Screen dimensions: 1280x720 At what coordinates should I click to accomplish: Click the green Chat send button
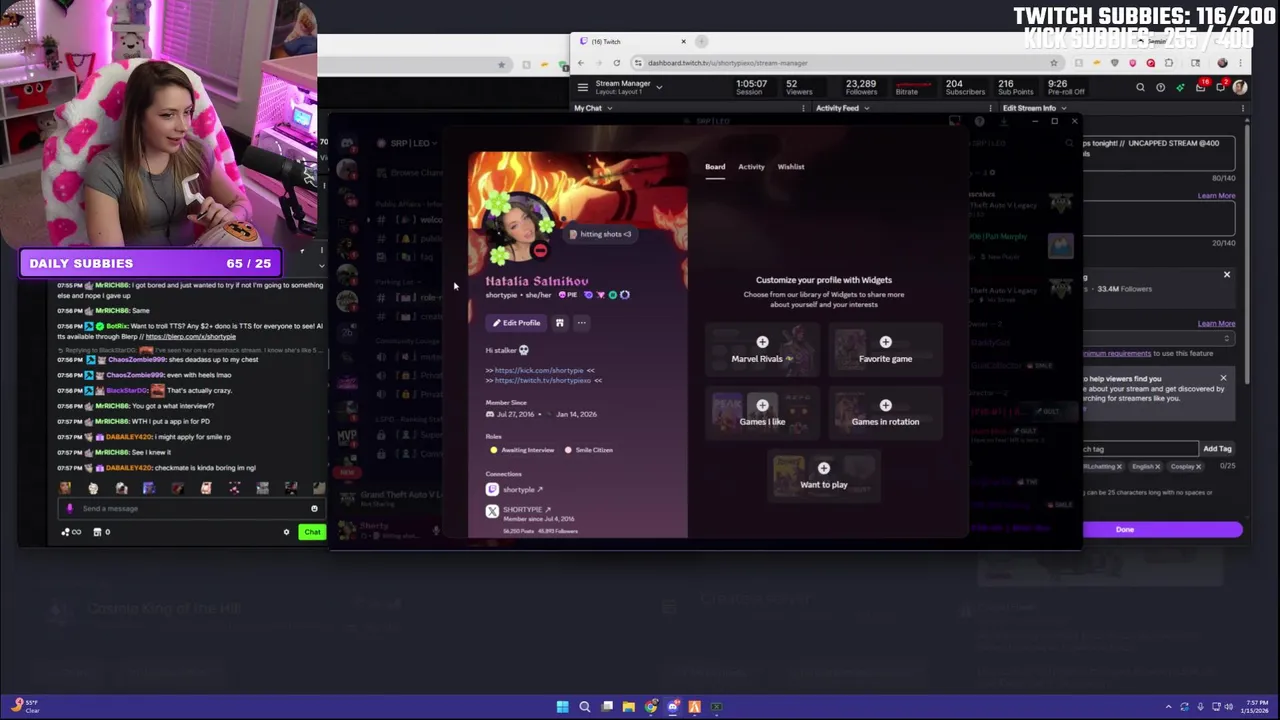click(312, 532)
